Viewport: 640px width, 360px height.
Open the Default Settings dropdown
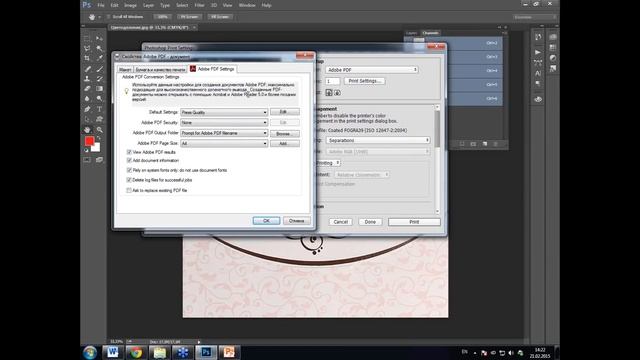coord(224,112)
